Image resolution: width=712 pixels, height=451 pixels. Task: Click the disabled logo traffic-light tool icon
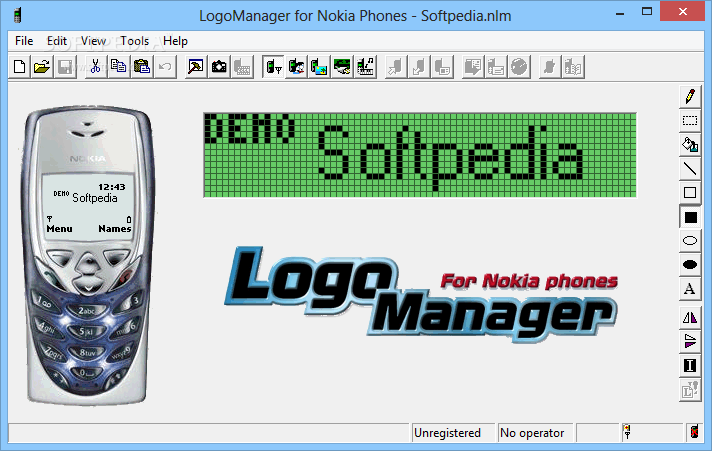(x=690, y=390)
